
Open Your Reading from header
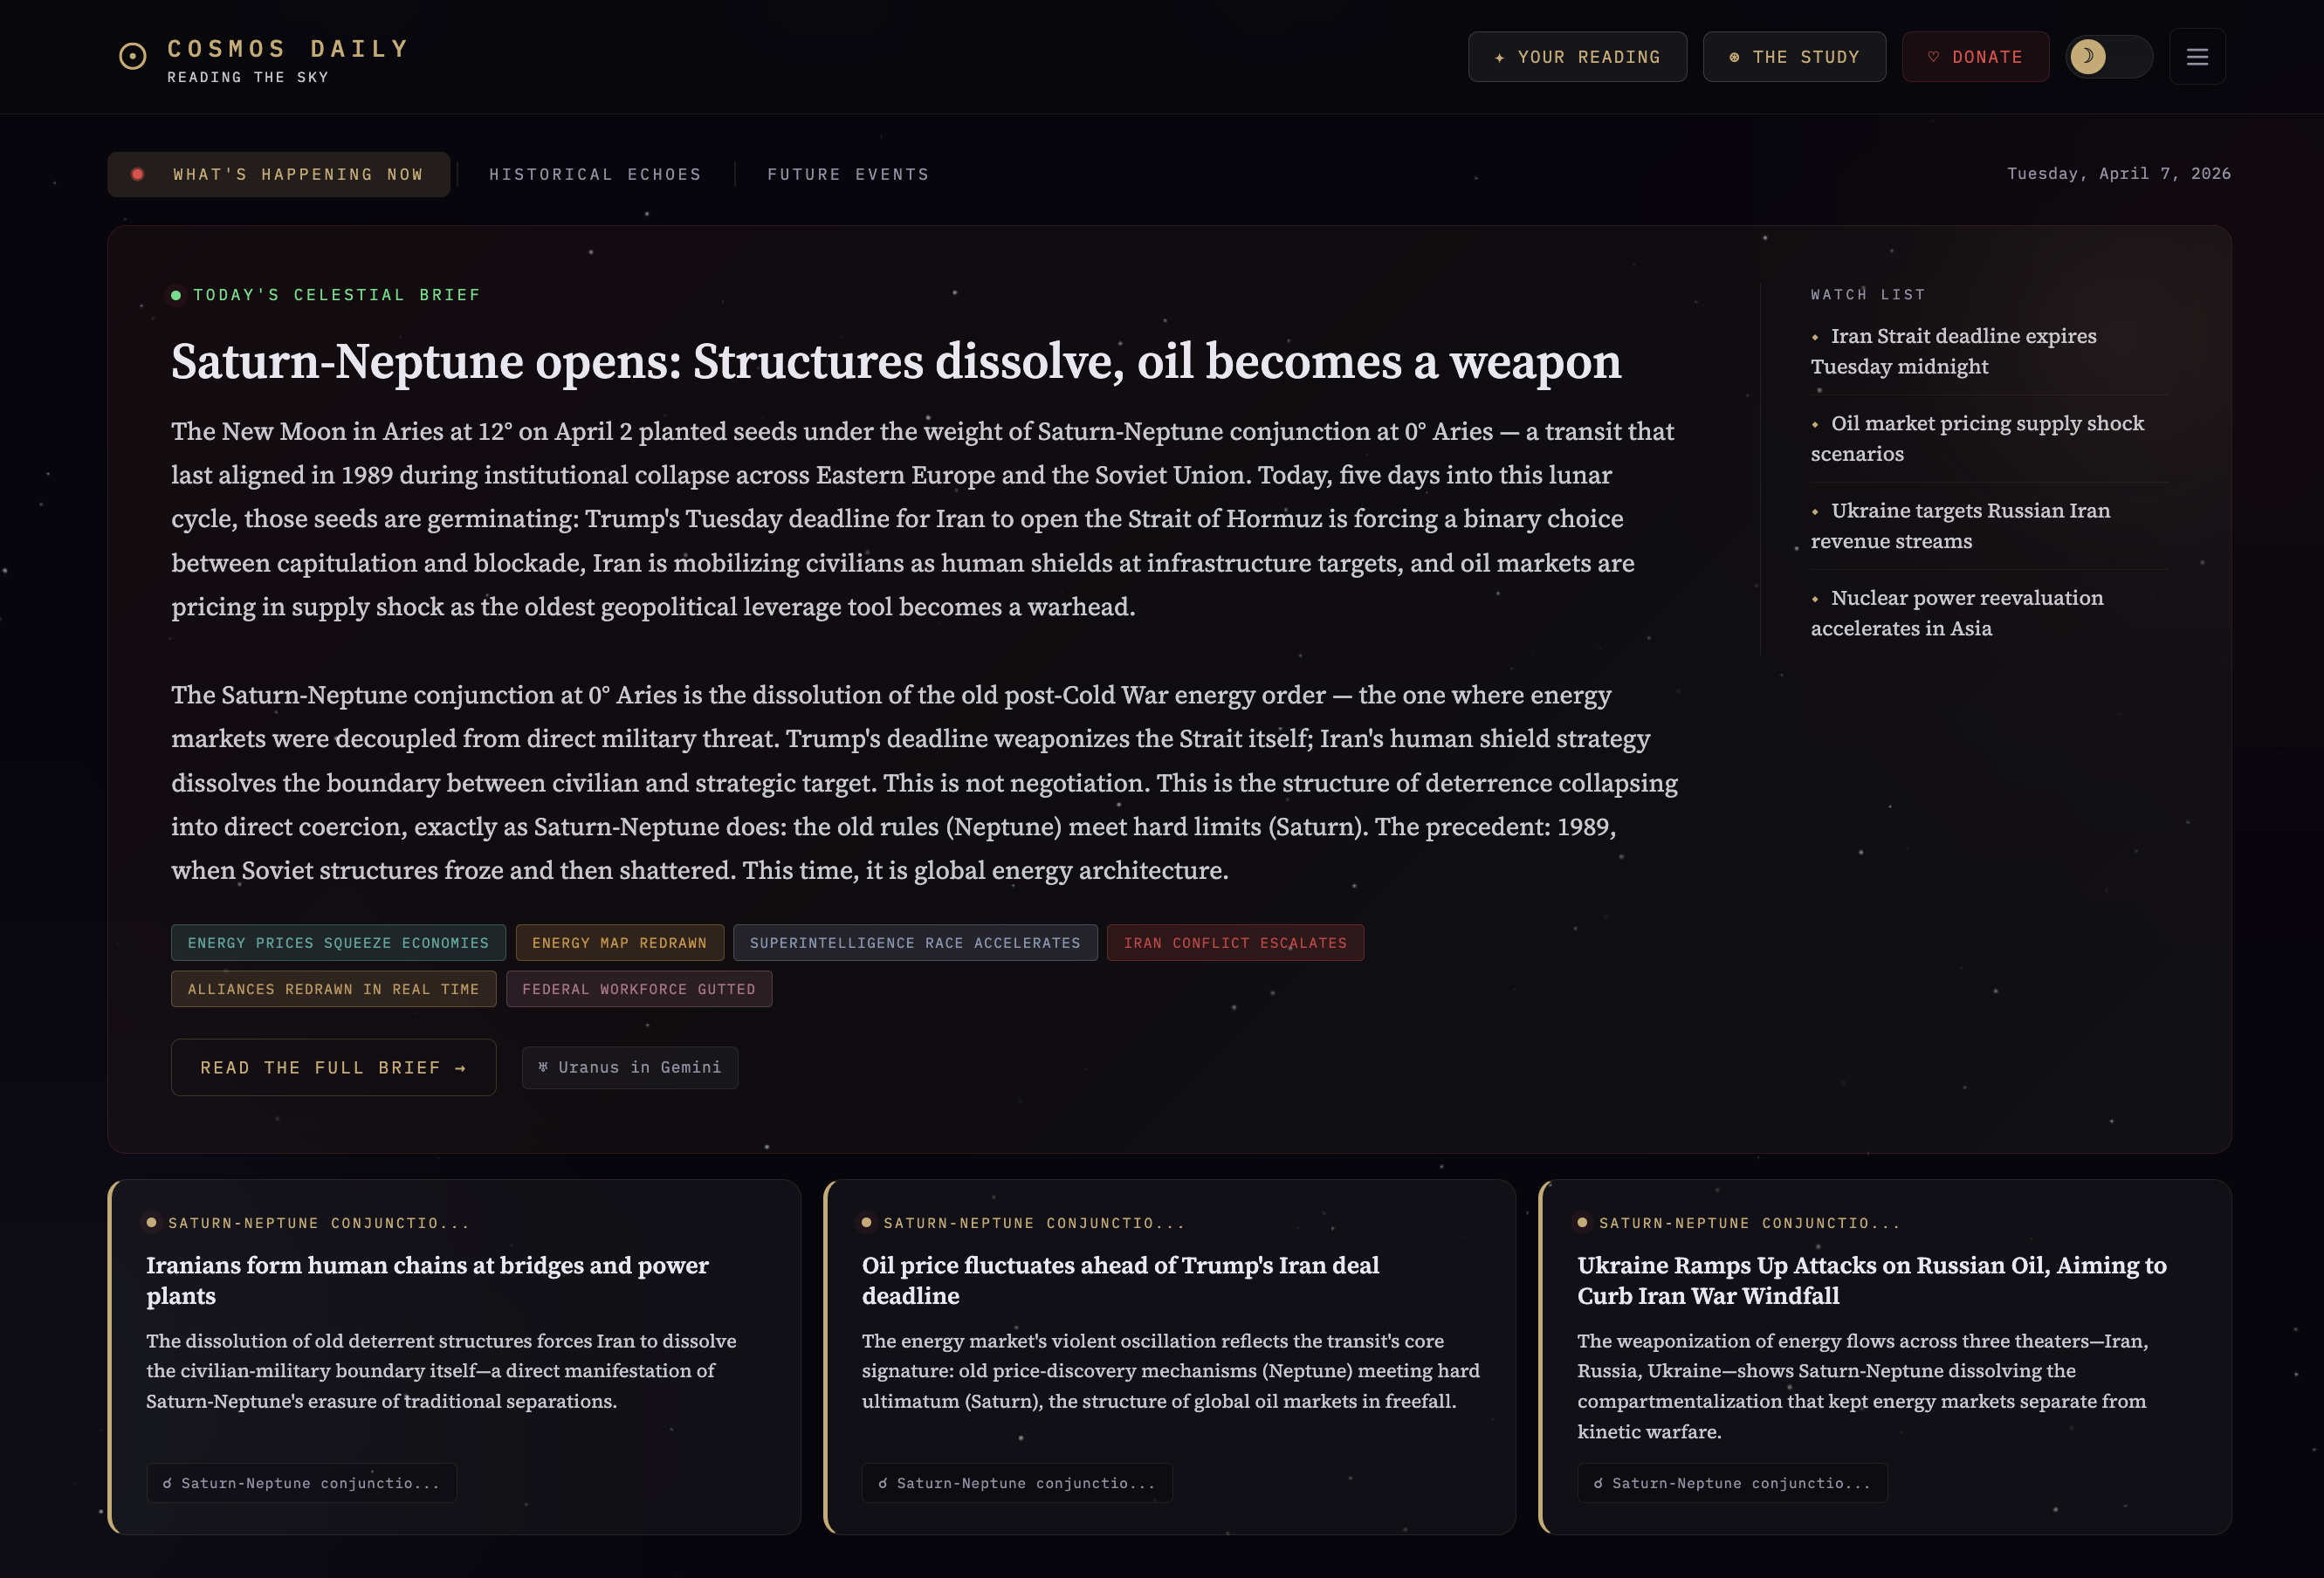click(x=1577, y=57)
